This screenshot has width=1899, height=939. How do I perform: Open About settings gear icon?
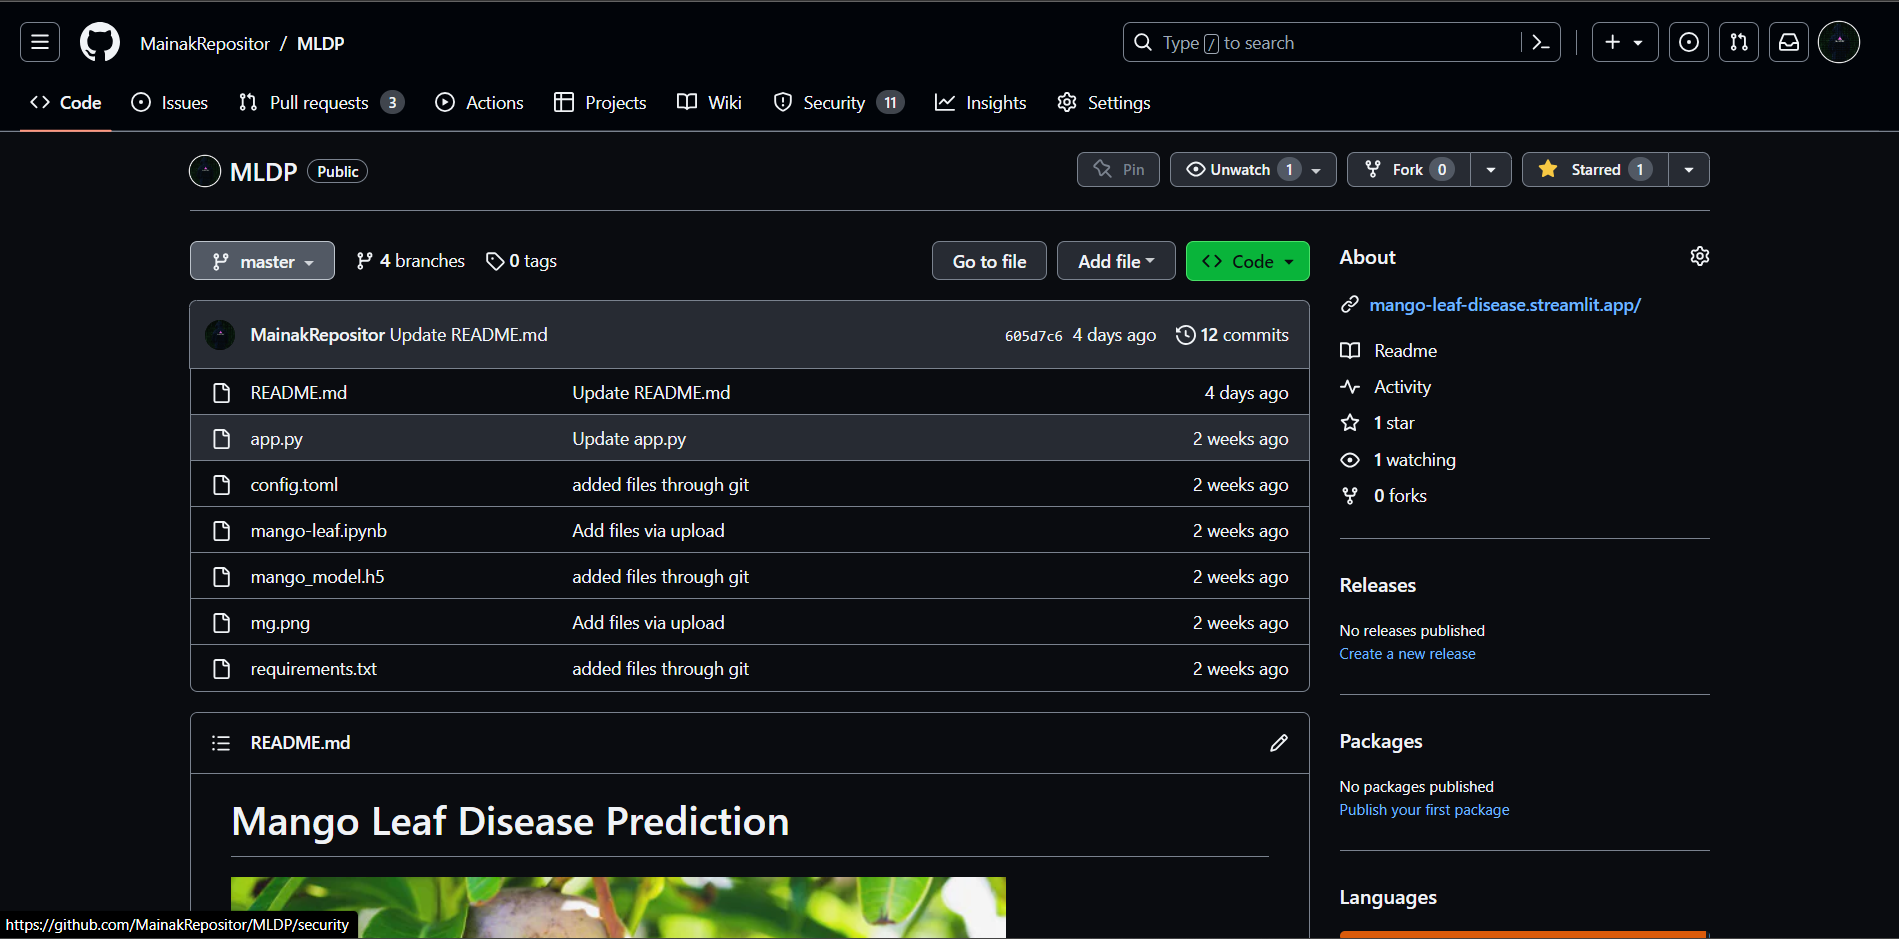(x=1699, y=257)
